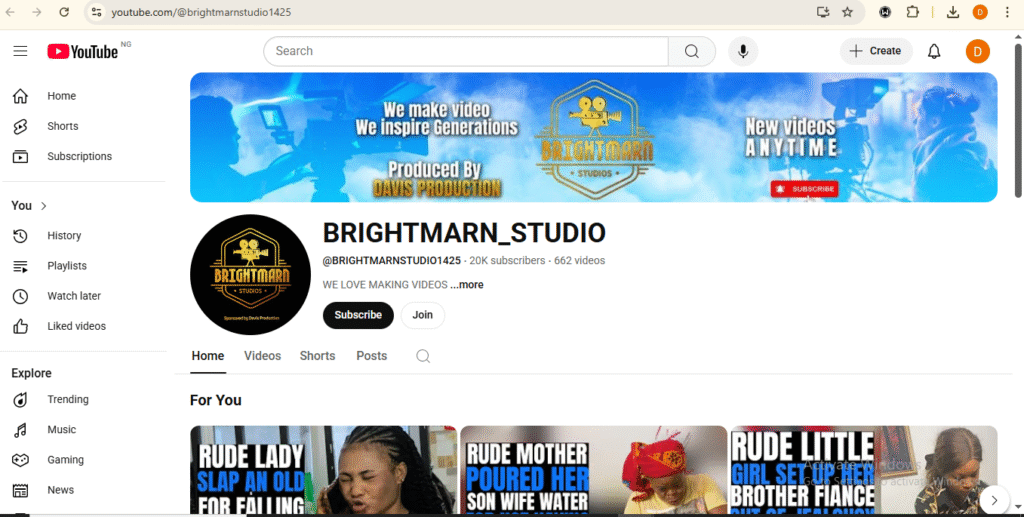The width and height of the screenshot is (1024, 517).
Task: Open Shorts from the sidebar
Action: point(62,126)
